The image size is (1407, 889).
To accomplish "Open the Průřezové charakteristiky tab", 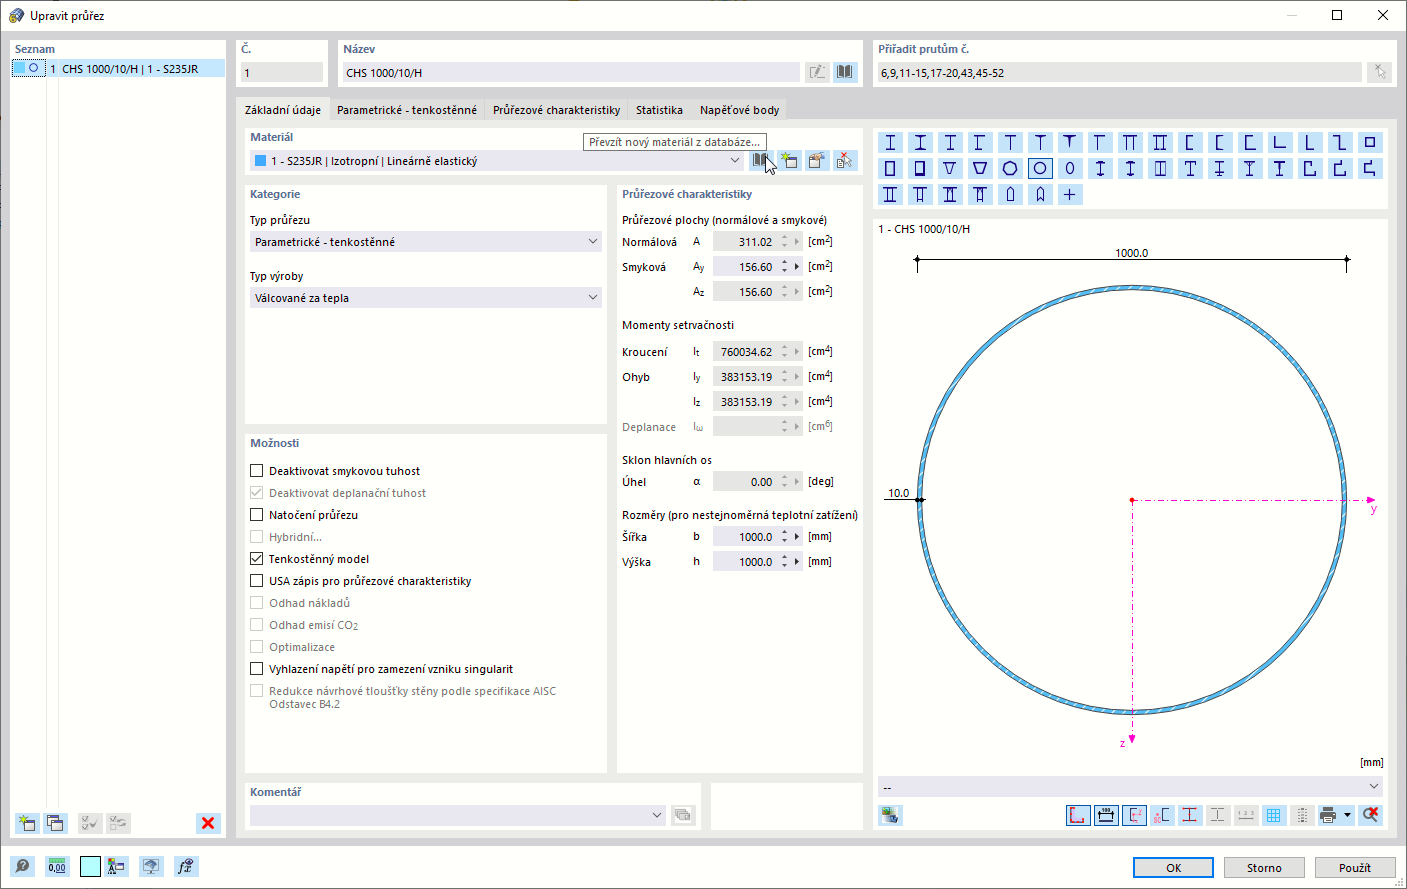I will coord(556,110).
